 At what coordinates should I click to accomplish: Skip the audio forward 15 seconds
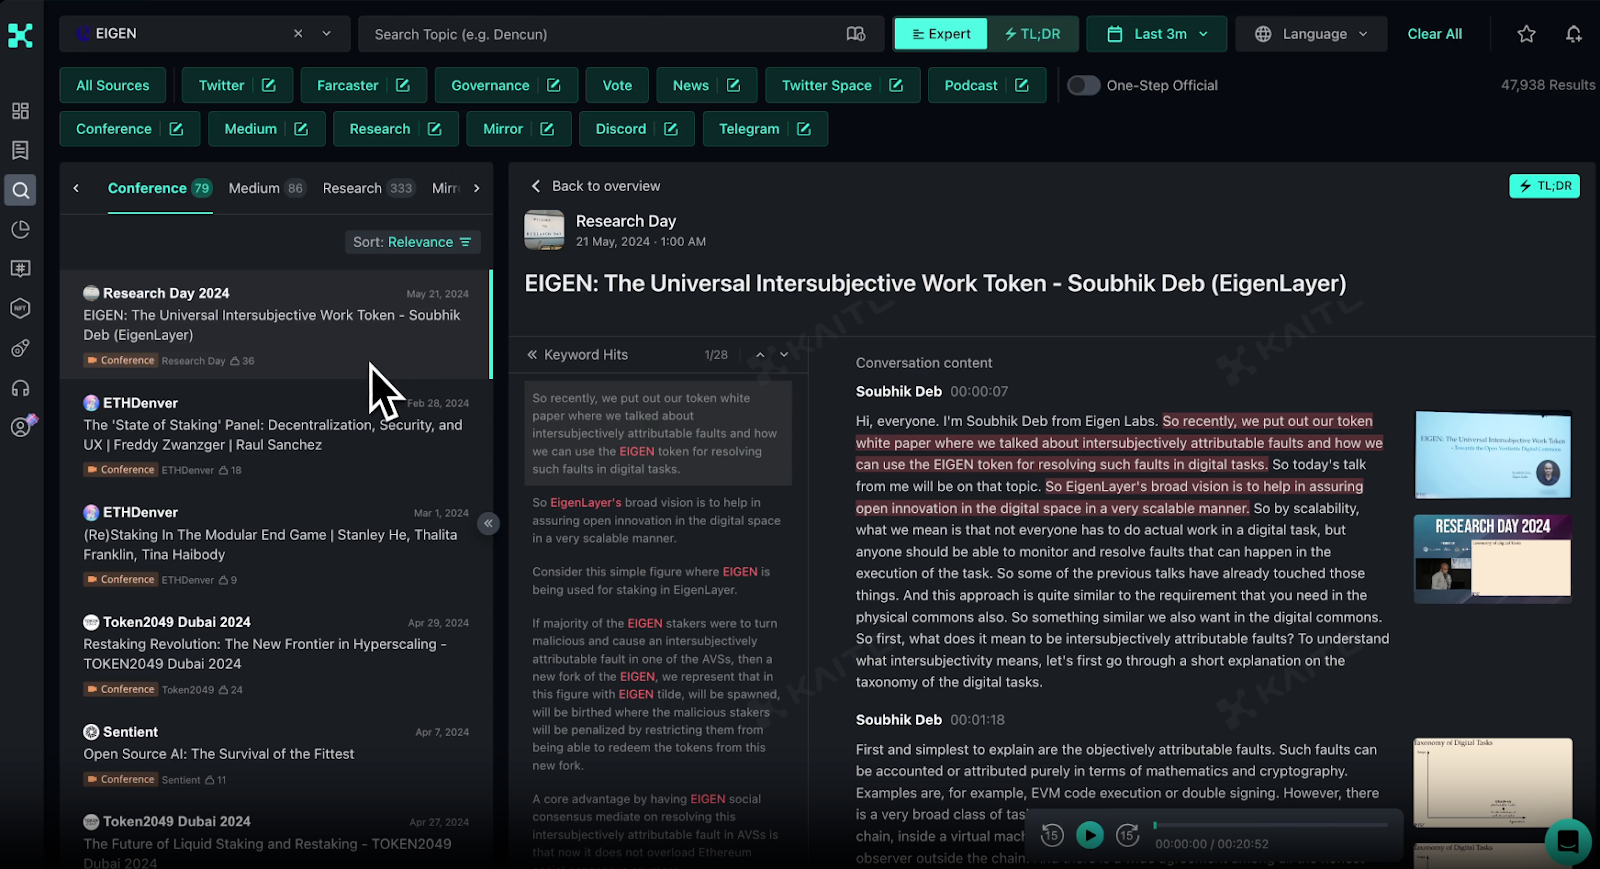(1127, 835)
